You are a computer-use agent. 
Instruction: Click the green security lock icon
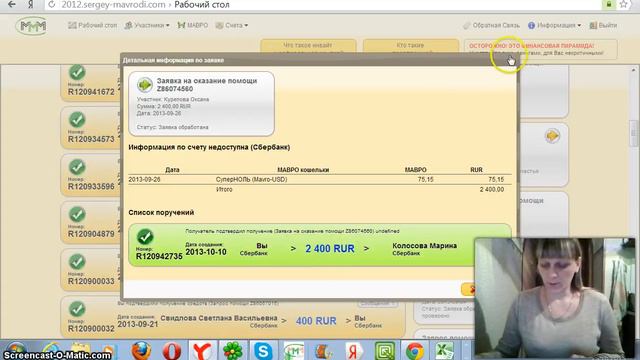click(609, 4)
